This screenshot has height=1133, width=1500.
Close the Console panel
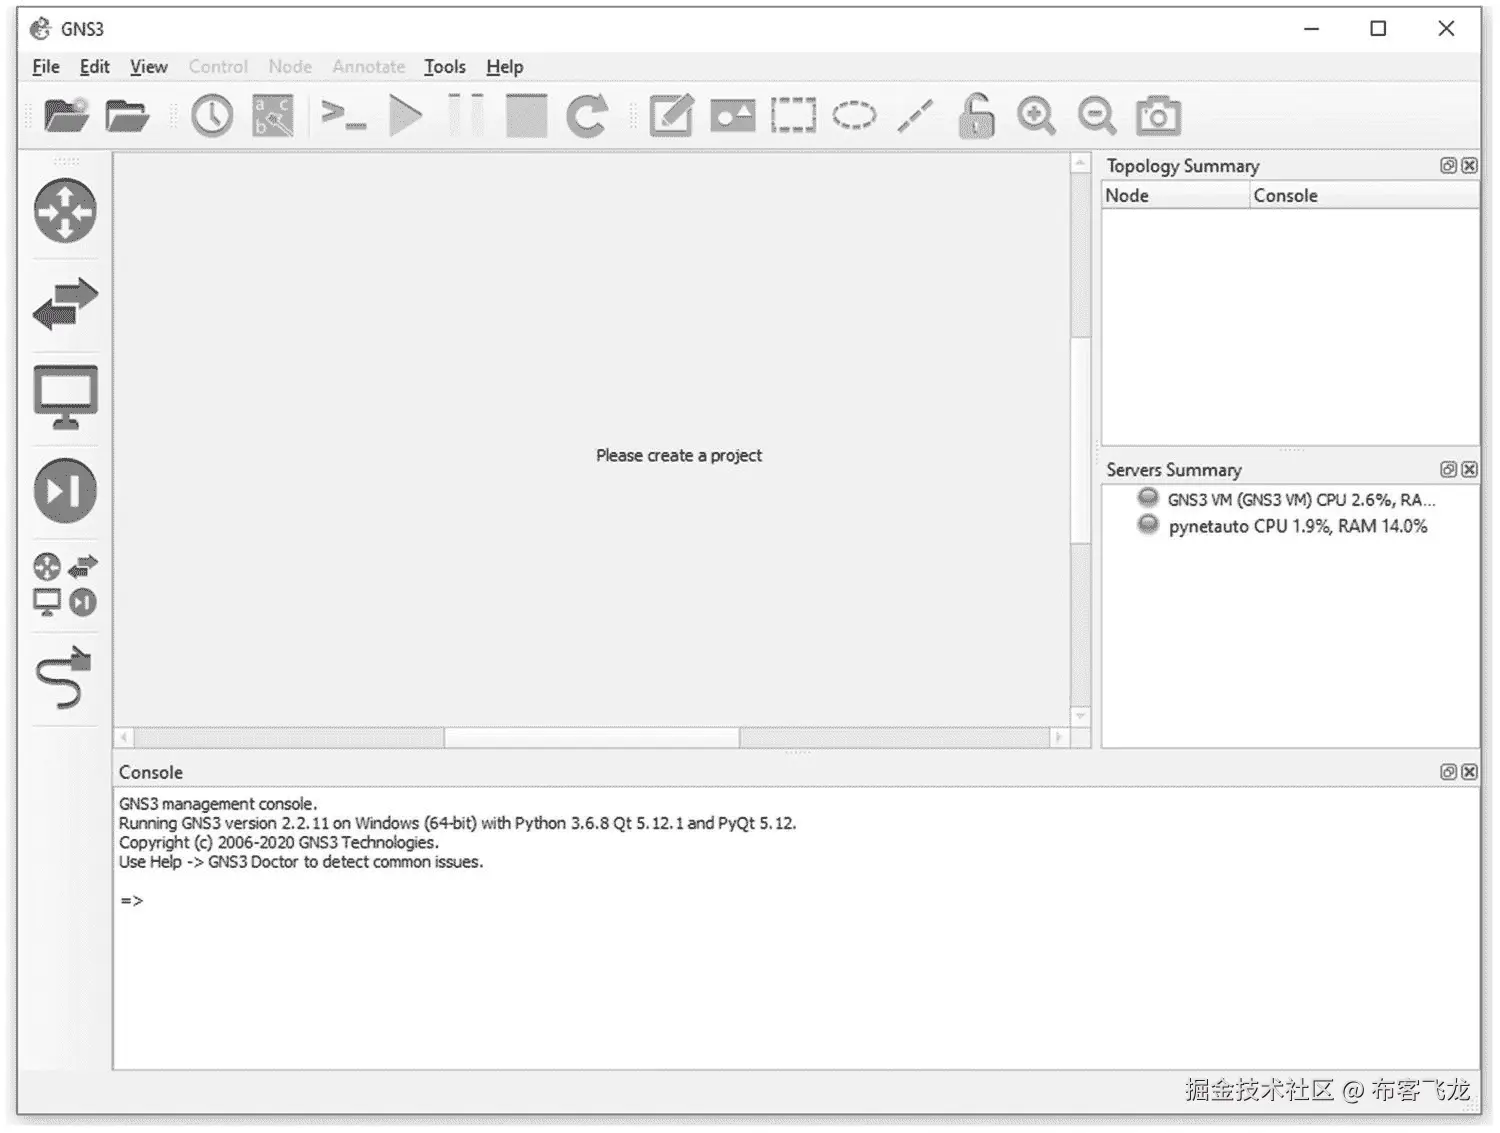click(1469, 772)
